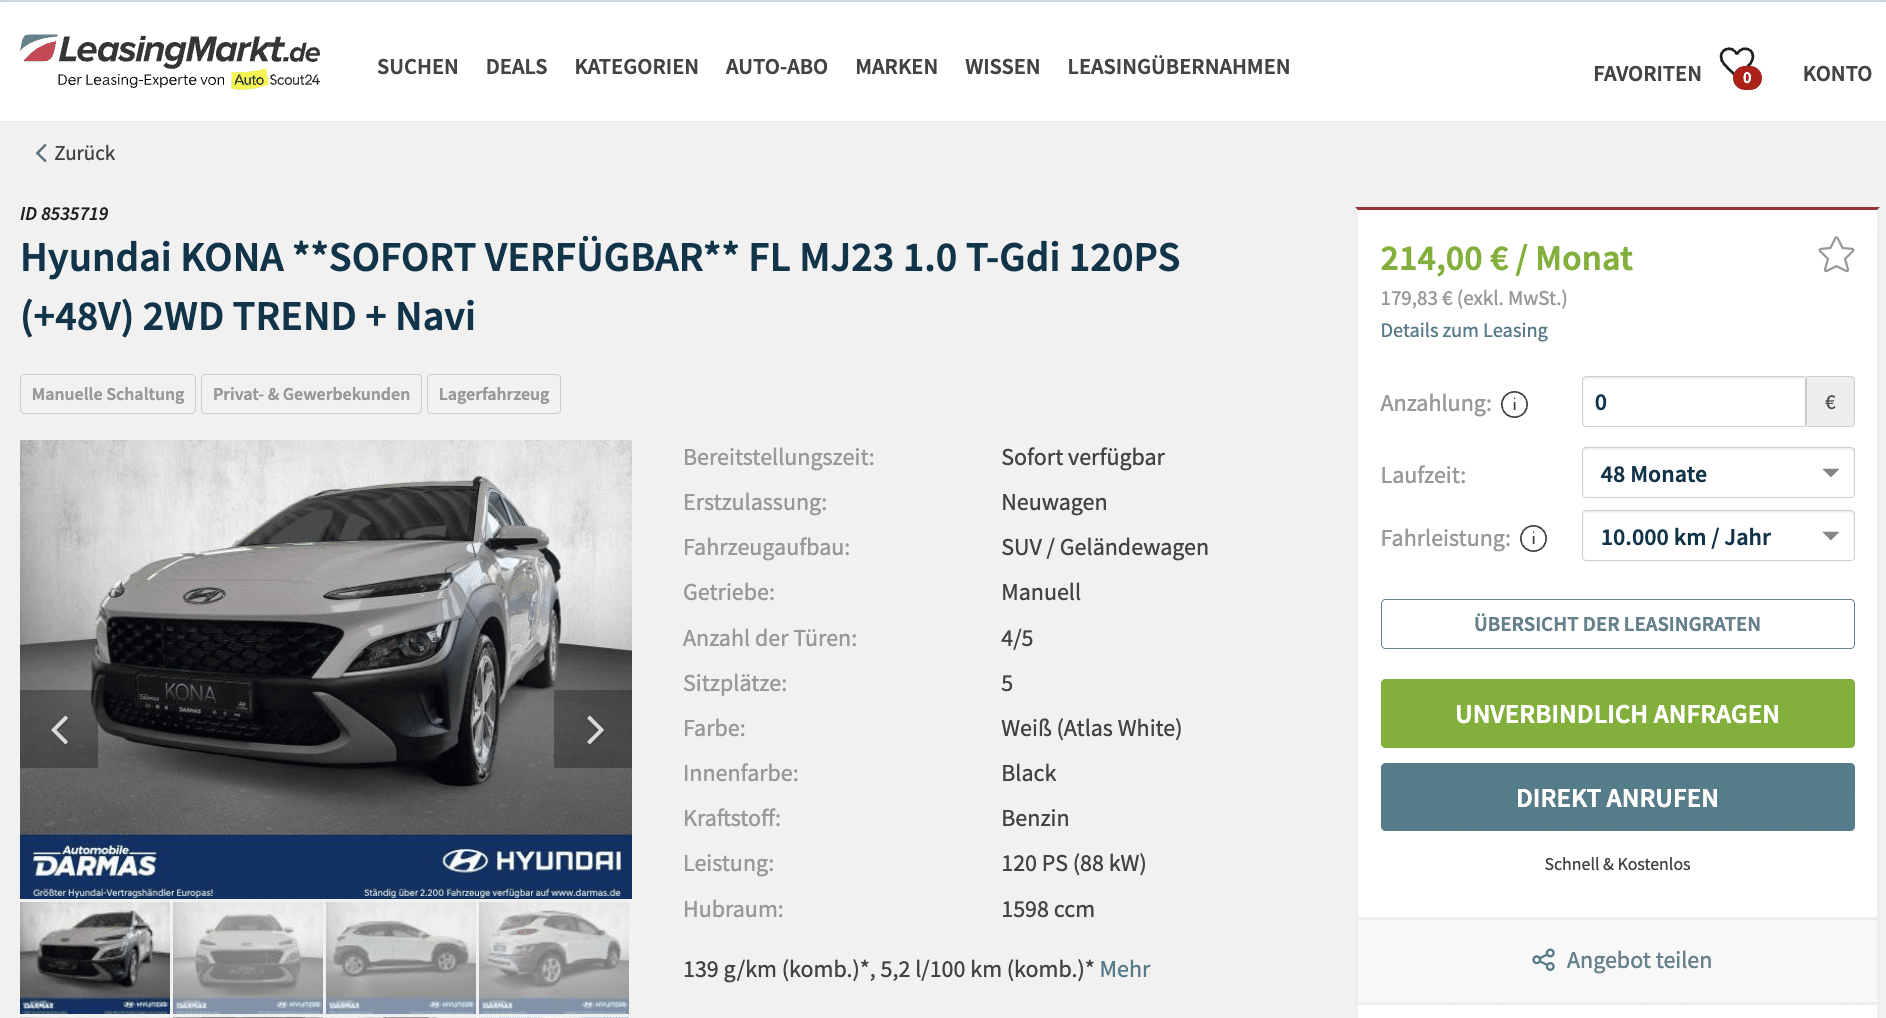
Task: Click the Sofort verfügbar value
Action: [x=1083, y=457]
